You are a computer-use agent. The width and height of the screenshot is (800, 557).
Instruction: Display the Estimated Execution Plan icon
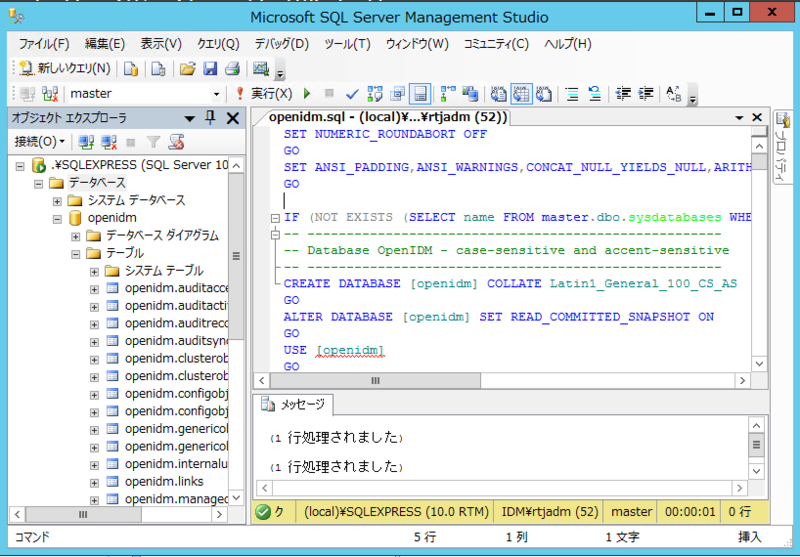[375, 94]
